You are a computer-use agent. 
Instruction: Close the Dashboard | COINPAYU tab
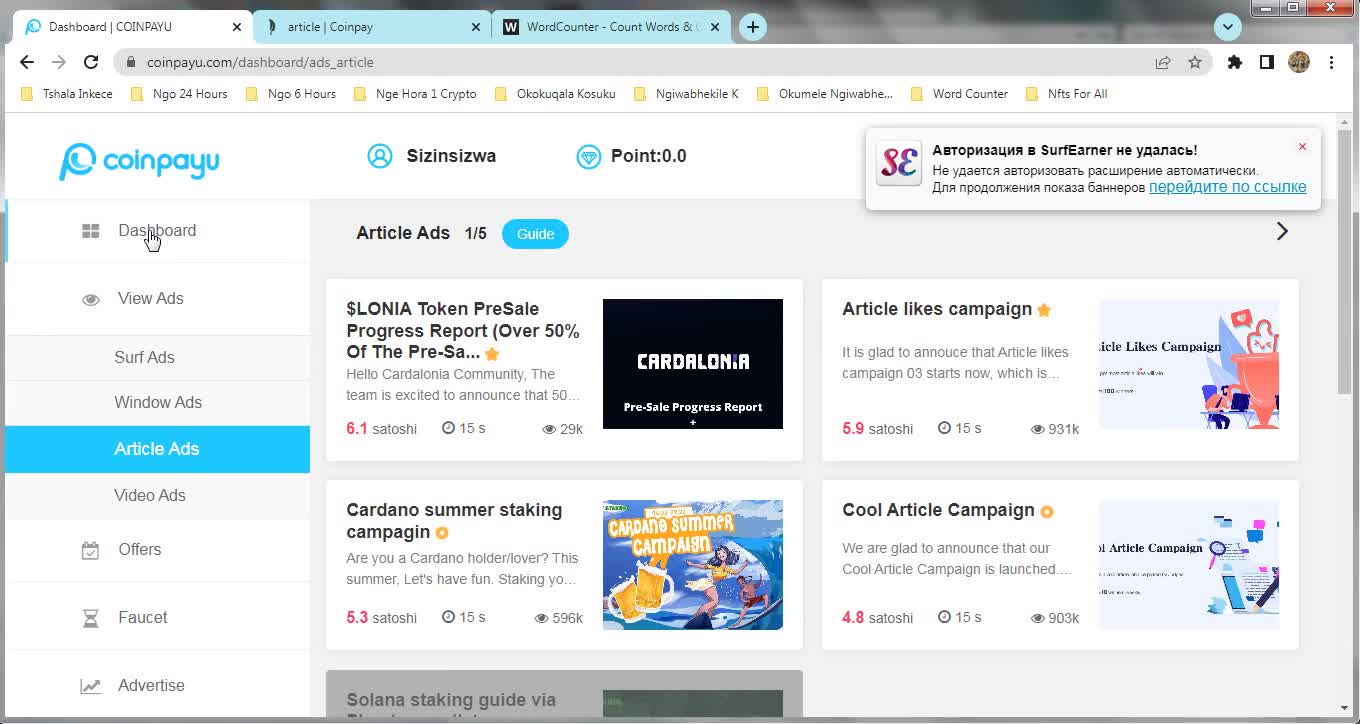click(237, 27)
